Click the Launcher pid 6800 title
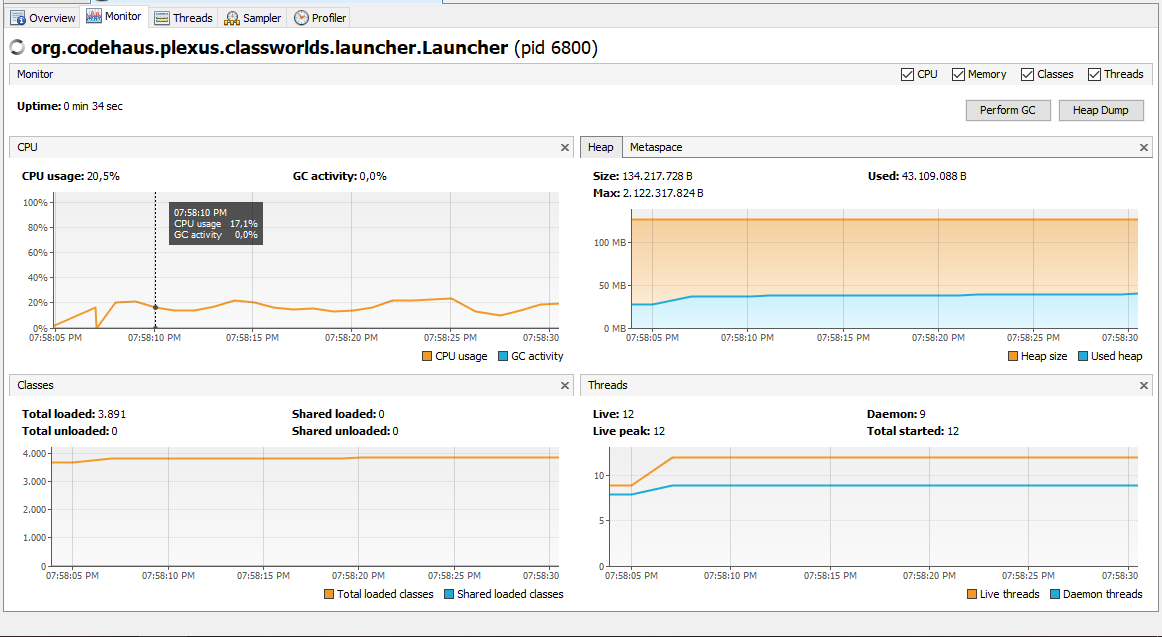 (314, 48)
